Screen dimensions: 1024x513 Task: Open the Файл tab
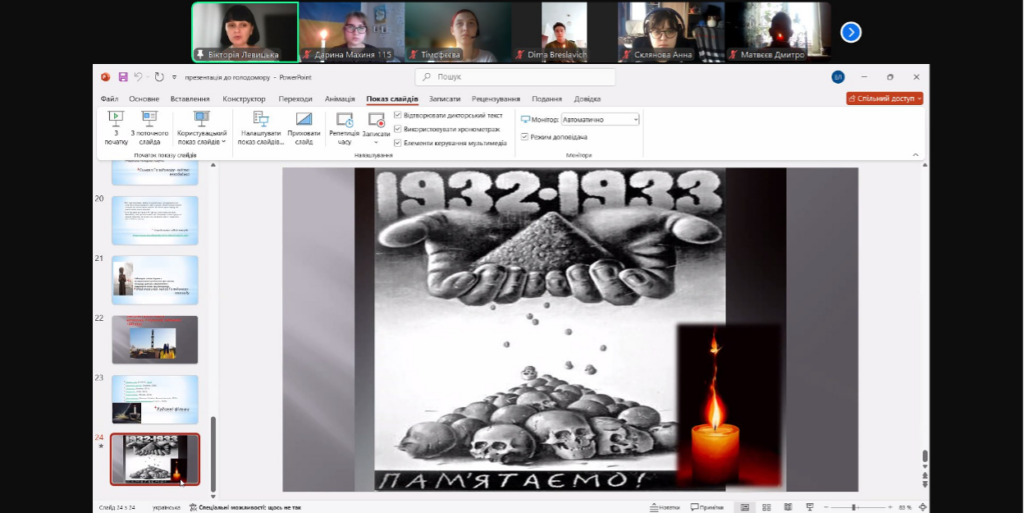(110, 99)
